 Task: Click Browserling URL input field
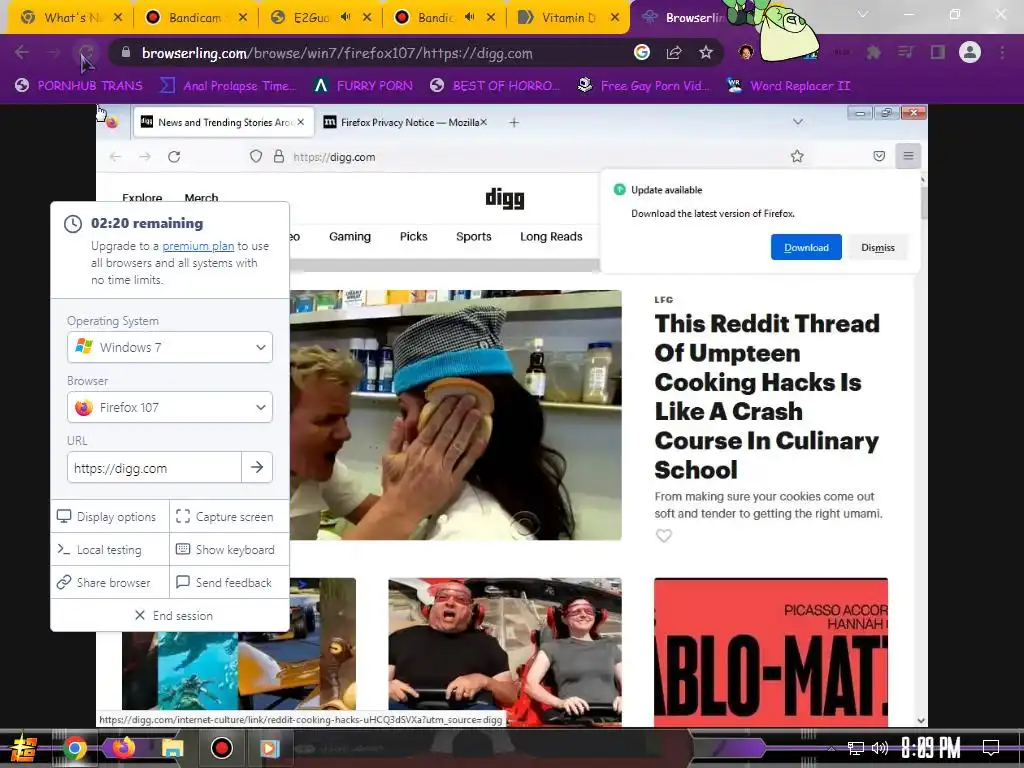(x=154, y=468)
